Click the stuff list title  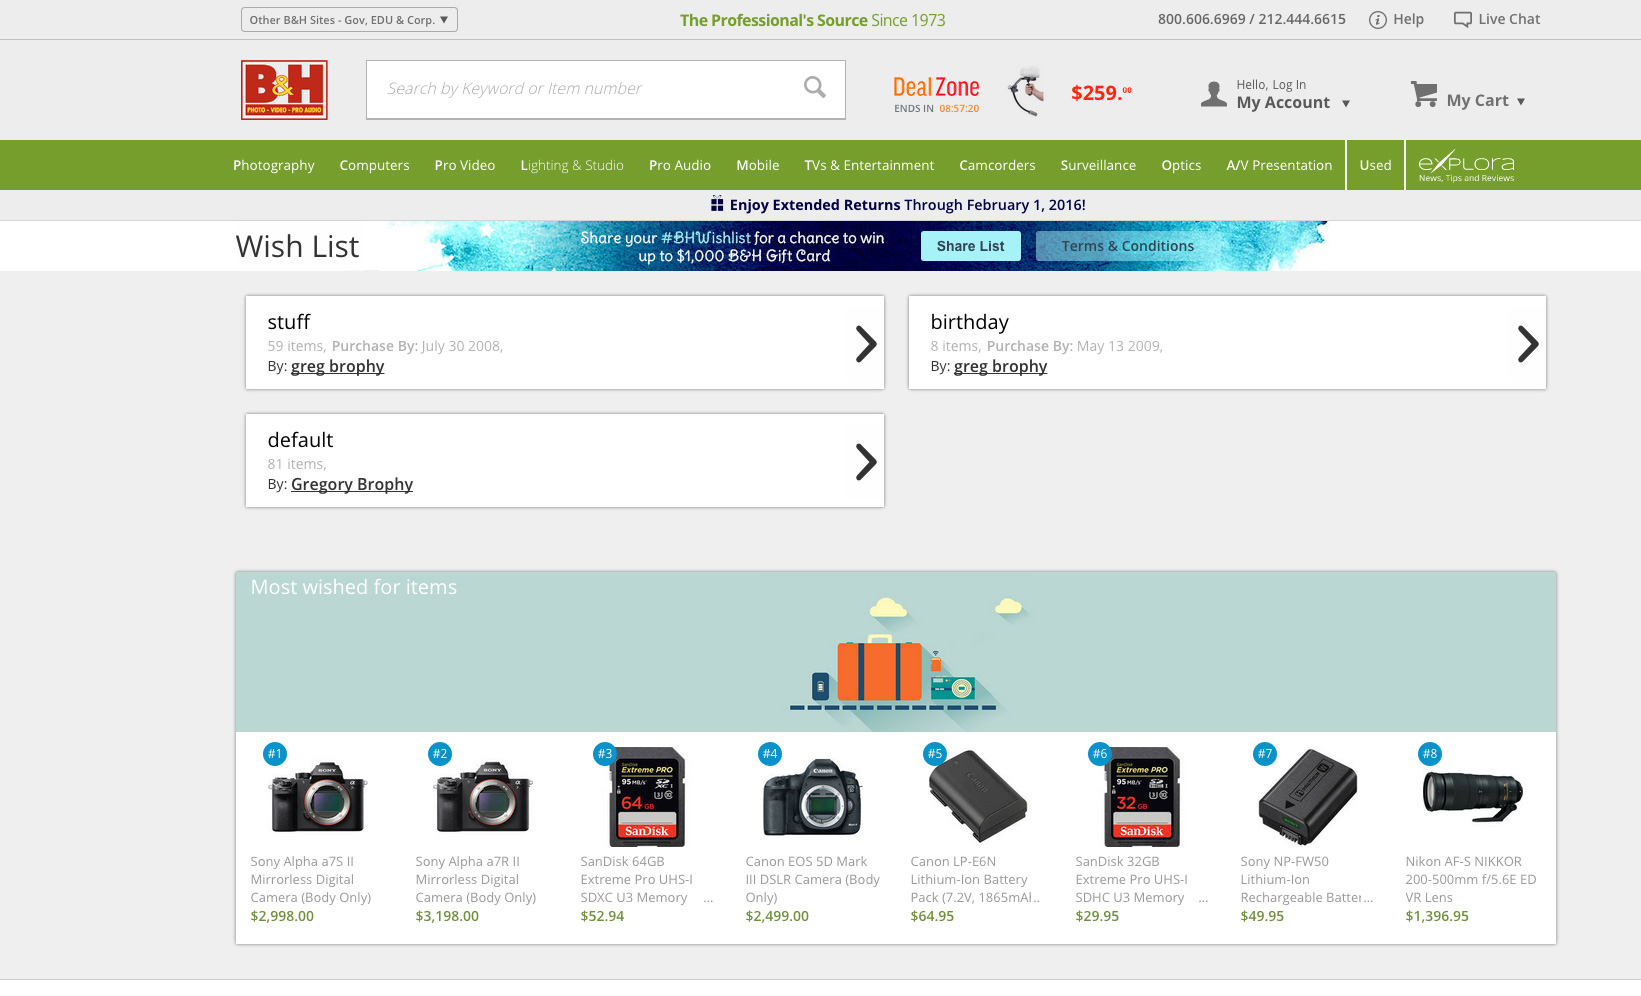289,322
